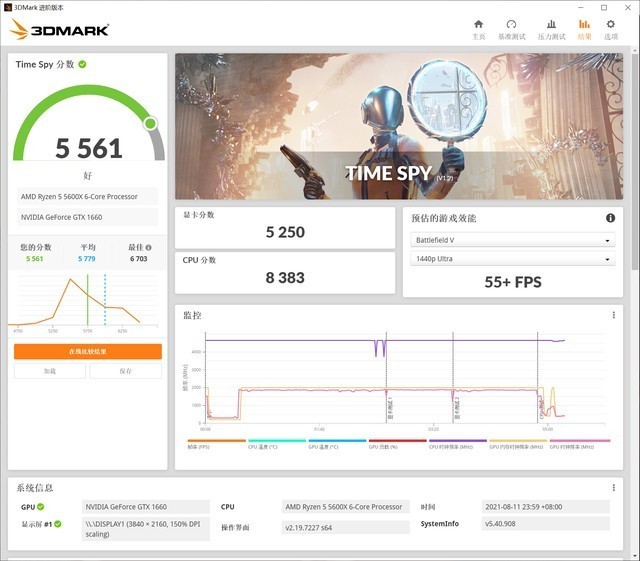Click the Time Spy banner image
The image size is (640, 561).
click(399, 126)
